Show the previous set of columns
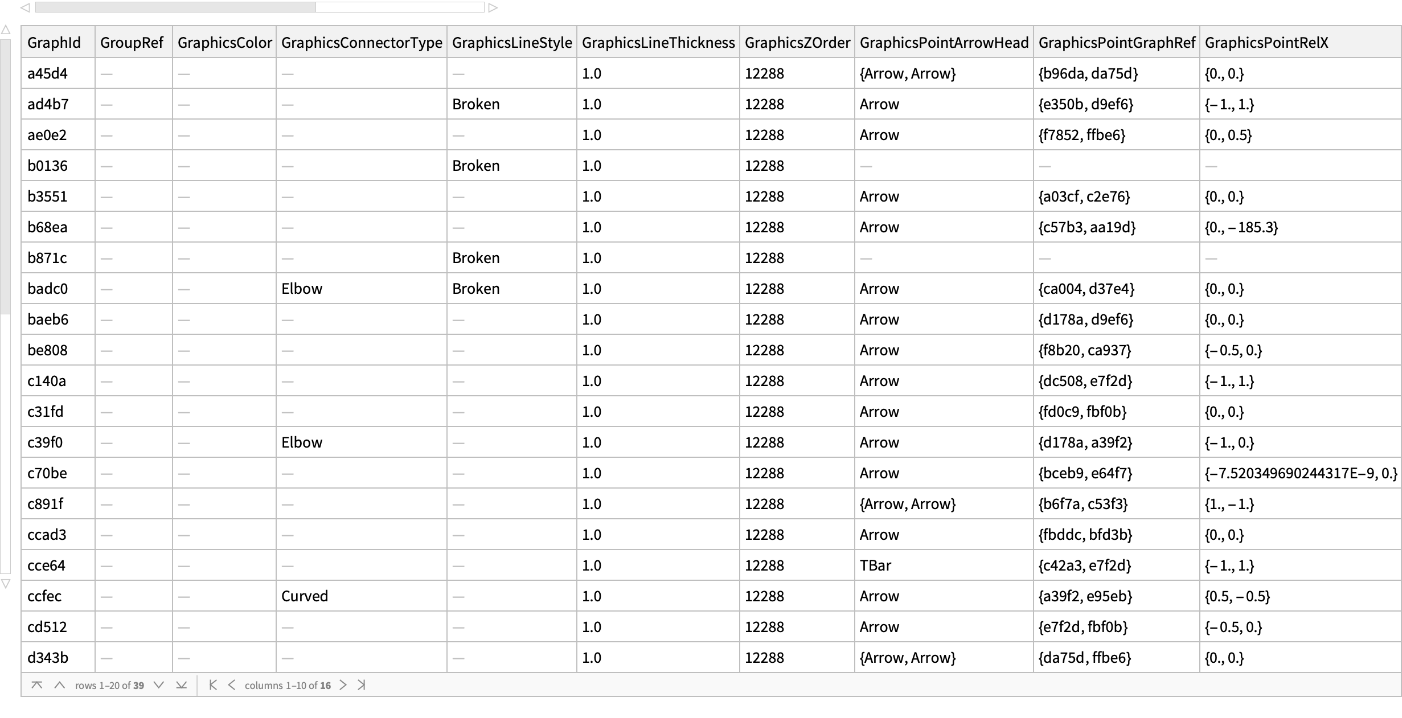The image size is (1402, 718). click(x=231, y=685)
